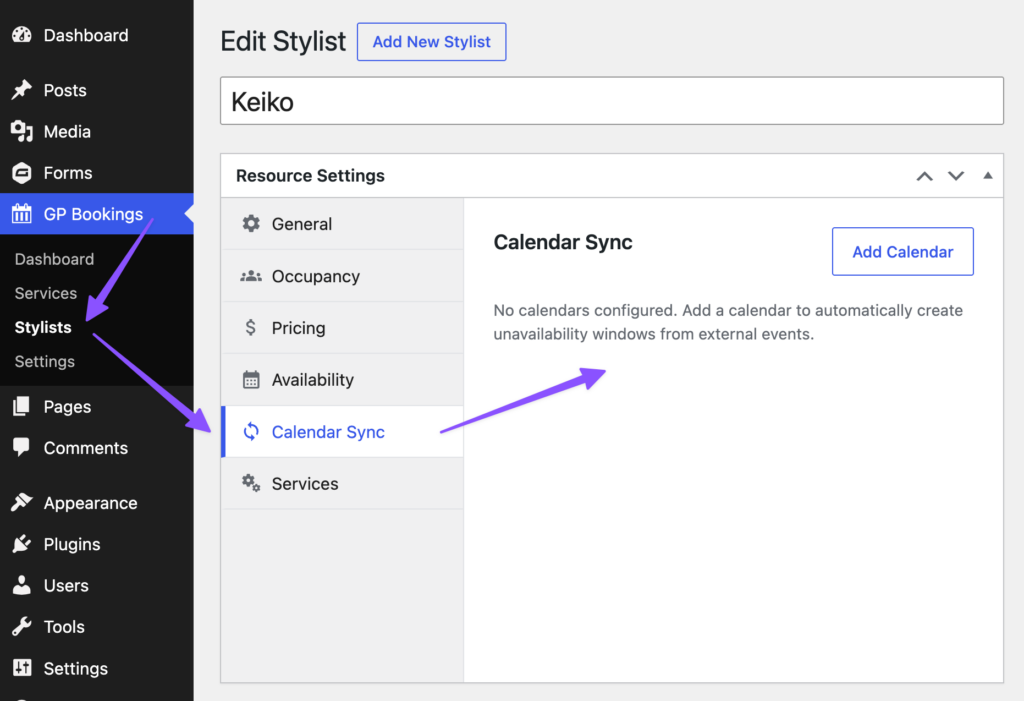Move Resource Settings panel up with chevron
Image resolution: width=1024 pixels, height=701 pixels.
[x=924, y=176]
